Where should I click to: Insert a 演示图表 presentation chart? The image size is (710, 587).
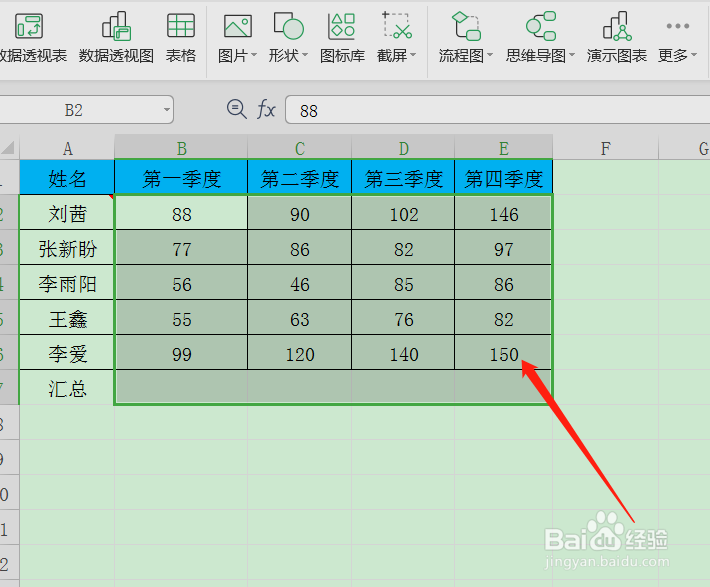point(617,38)
